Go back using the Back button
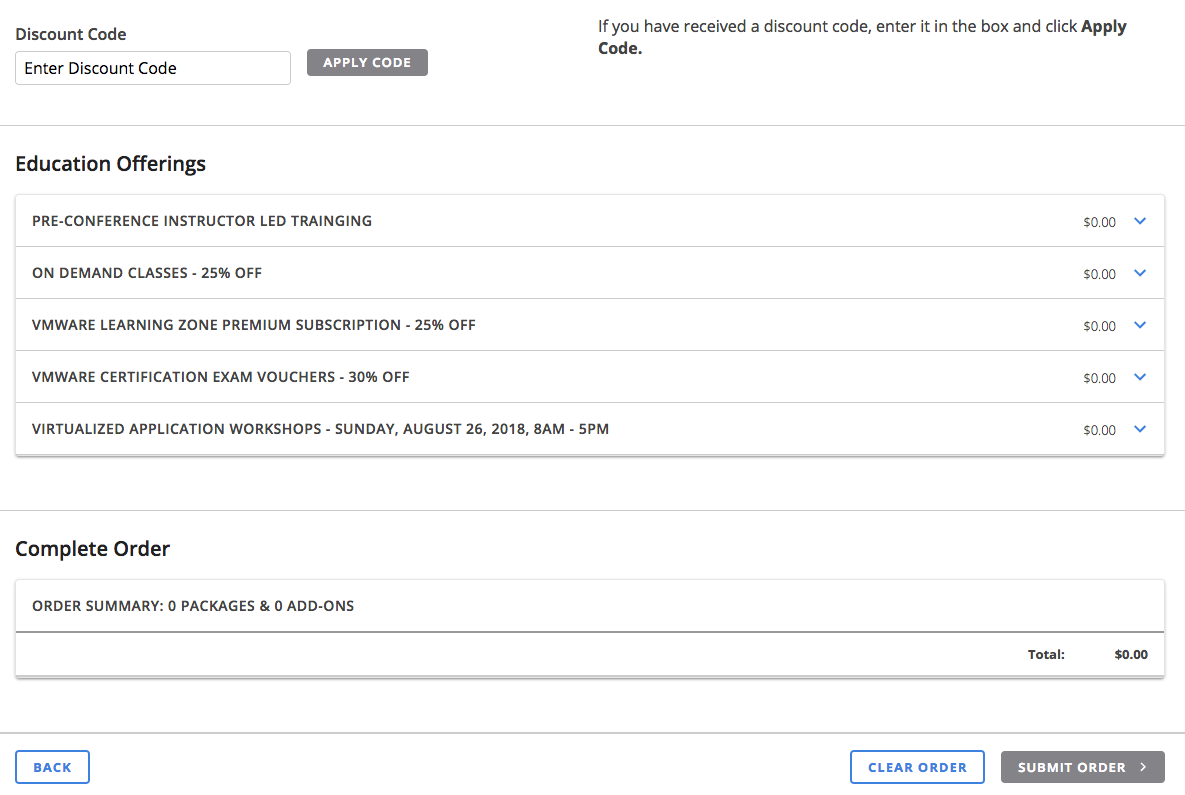 tap(52, 767)
